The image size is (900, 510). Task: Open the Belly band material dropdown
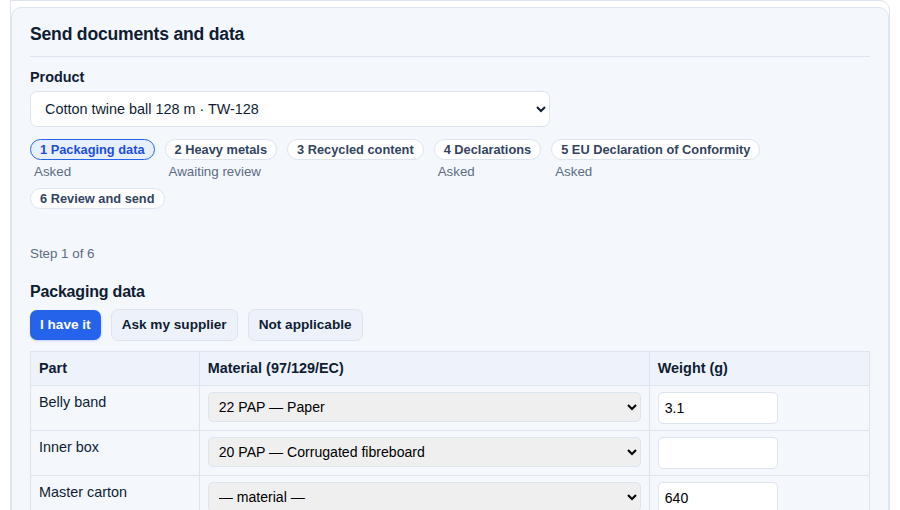point(424,407)
